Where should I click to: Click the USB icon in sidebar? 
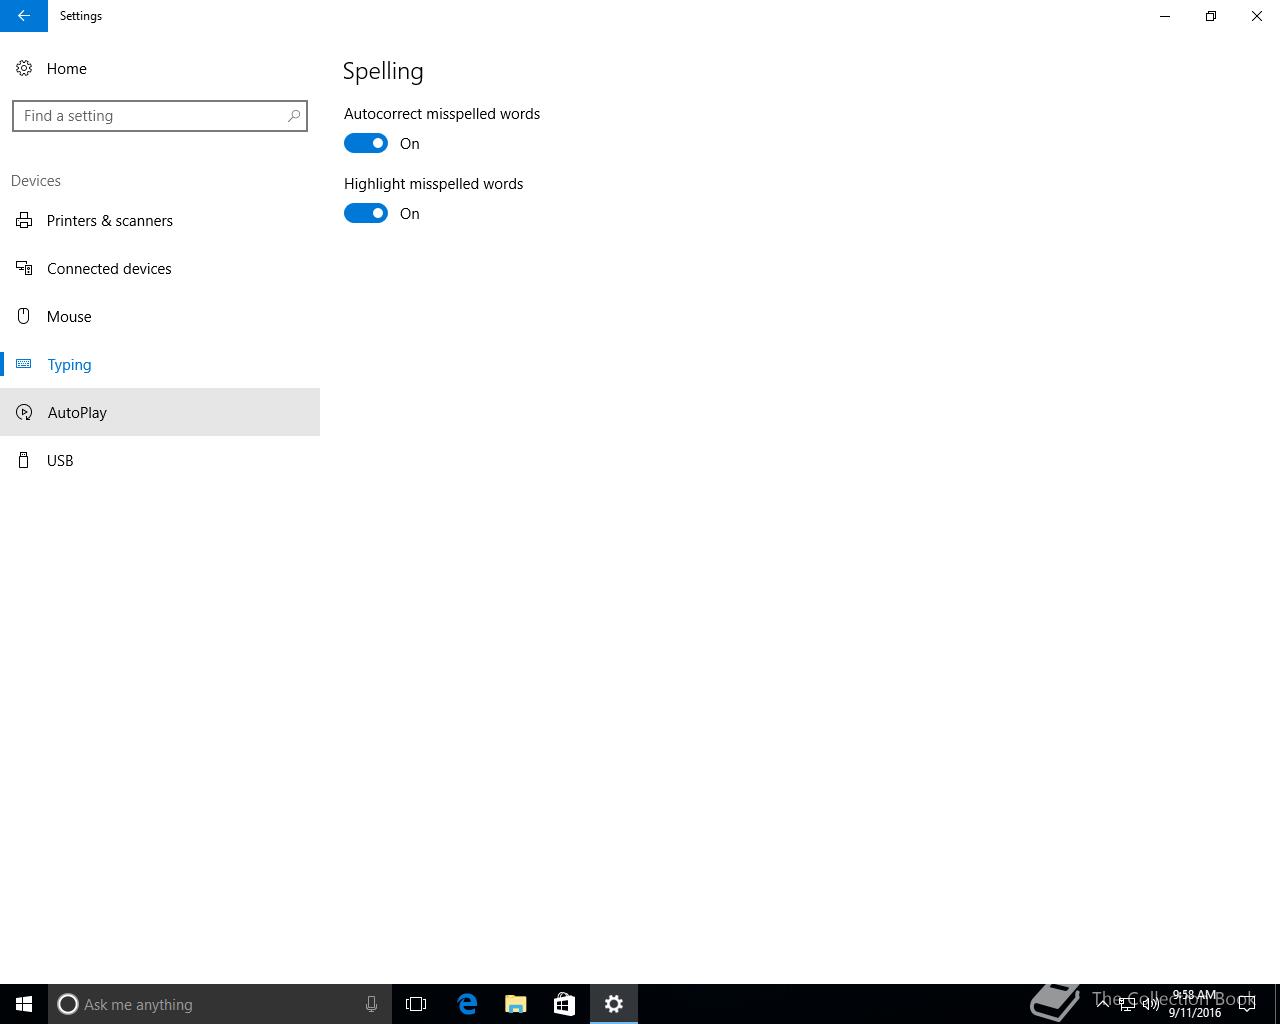[x=24, y=460]
